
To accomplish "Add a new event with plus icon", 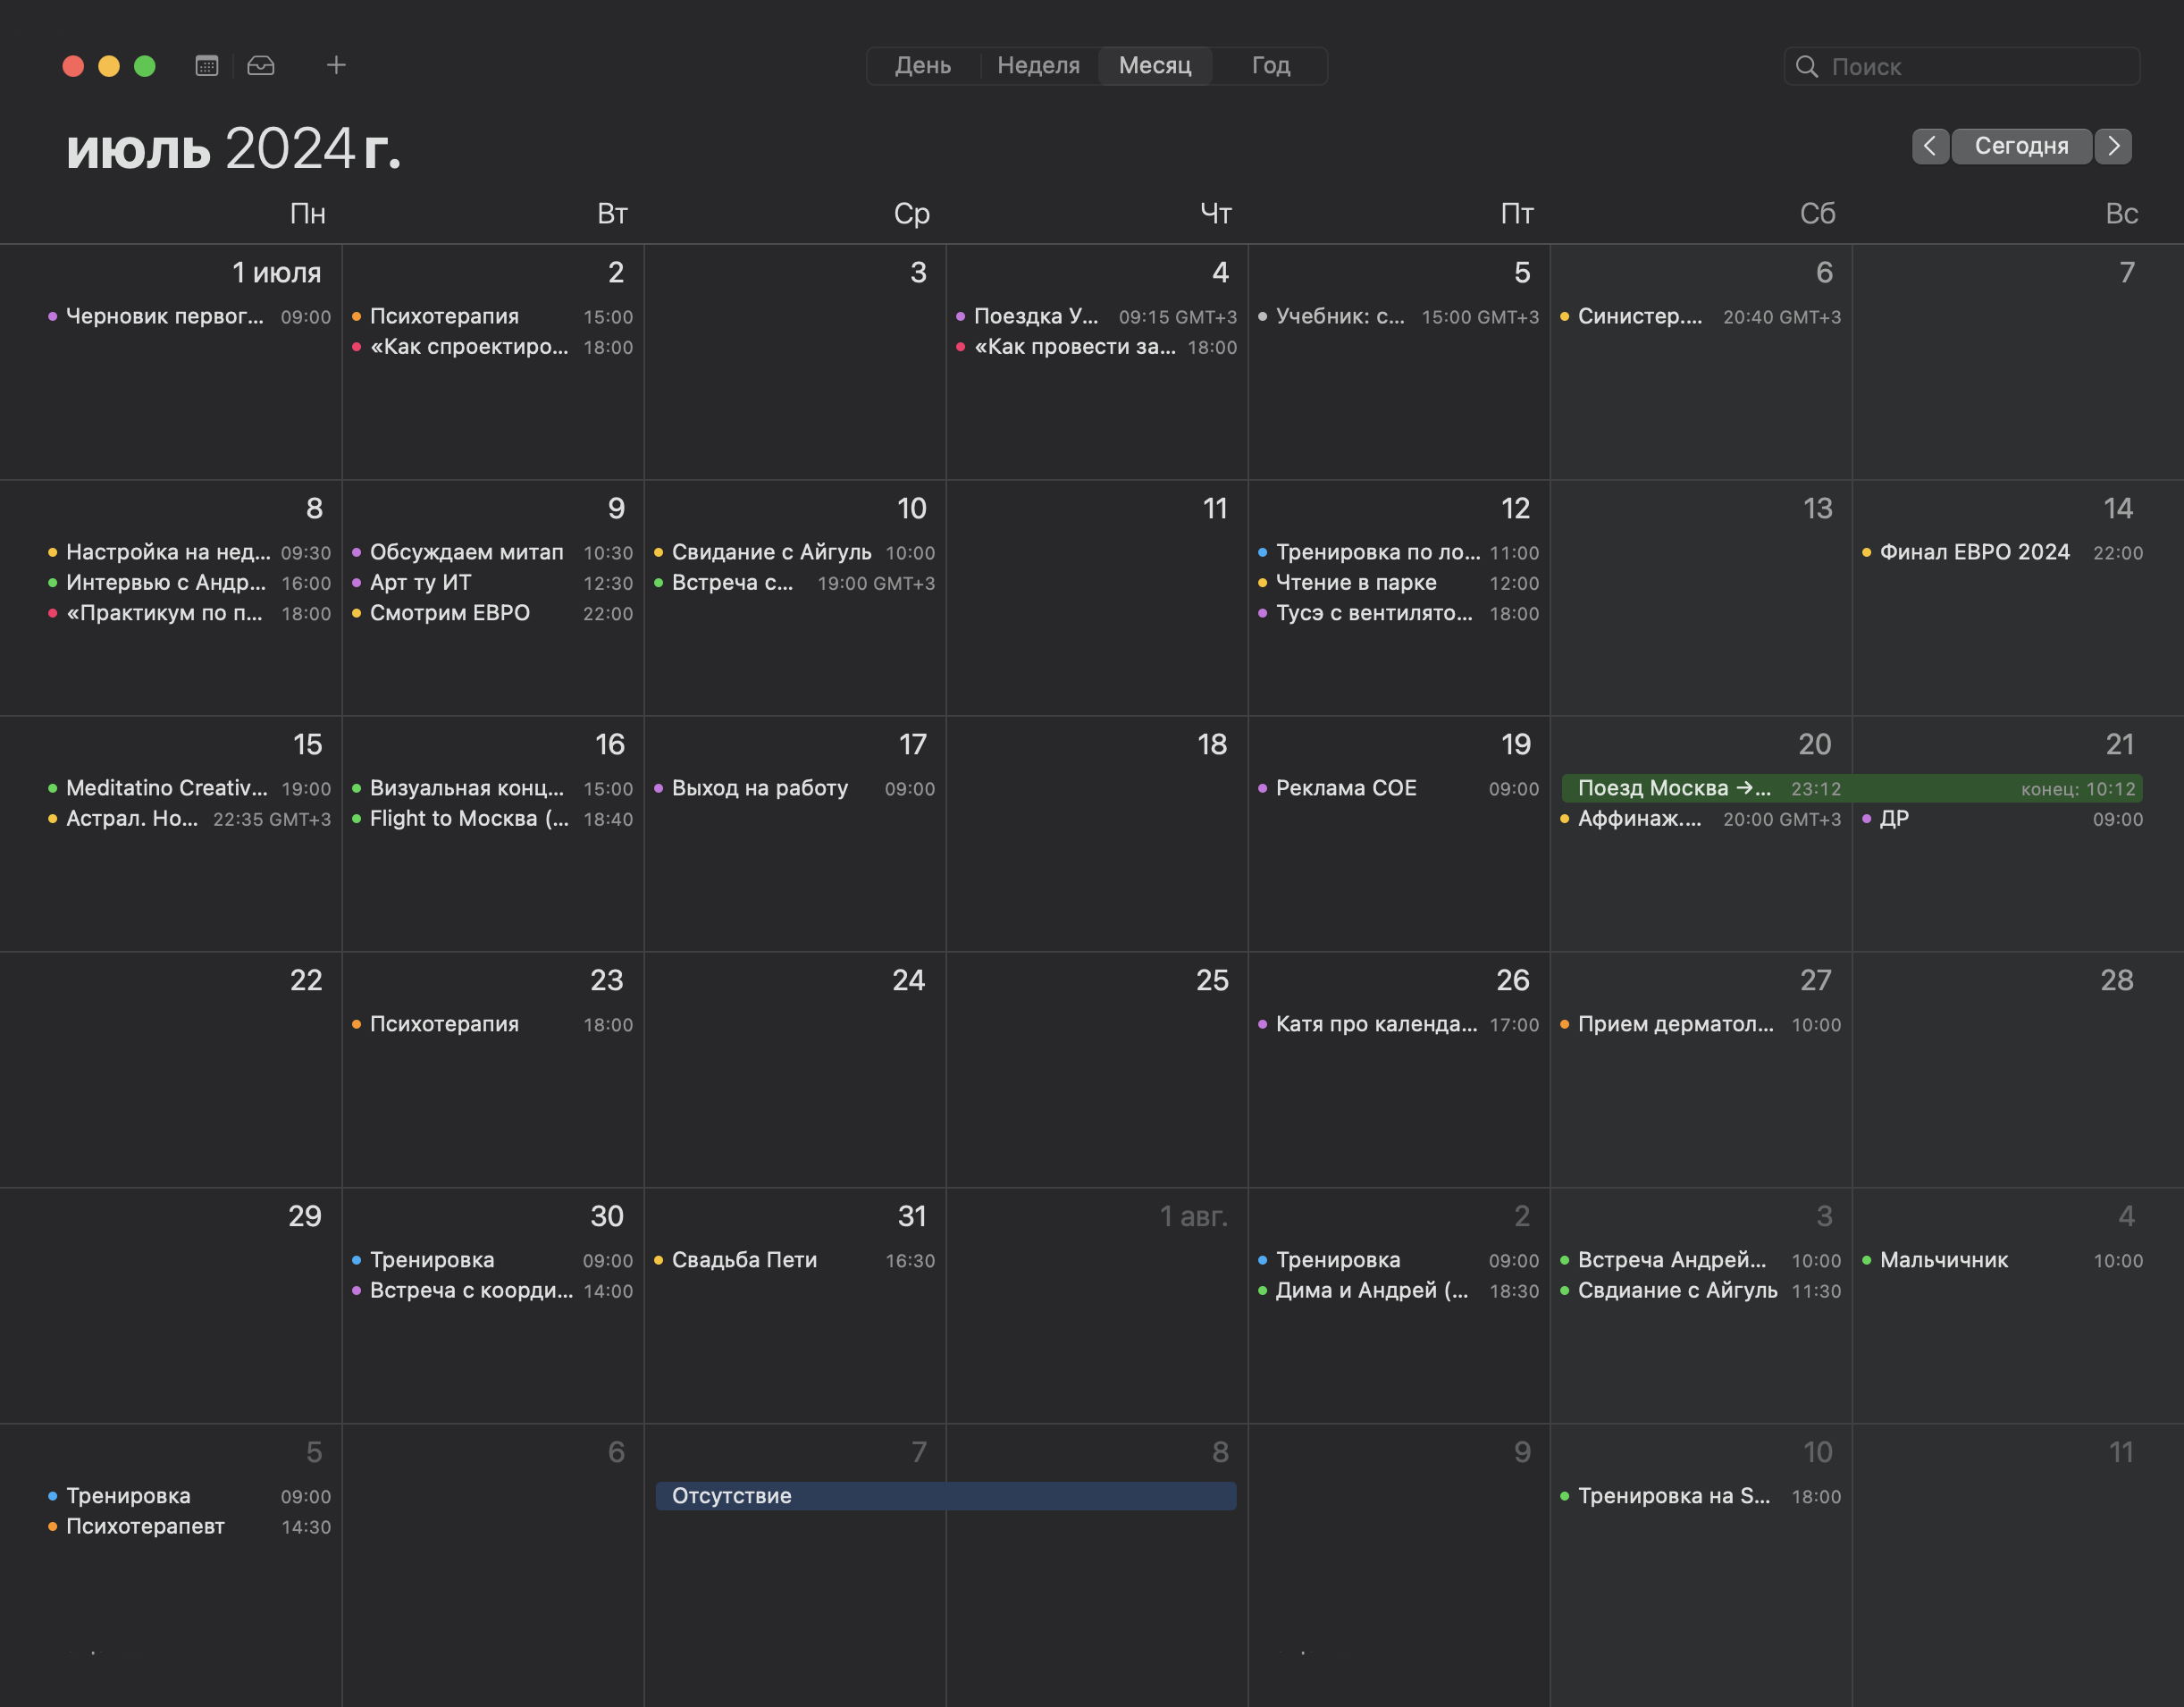I will point(336,65).
